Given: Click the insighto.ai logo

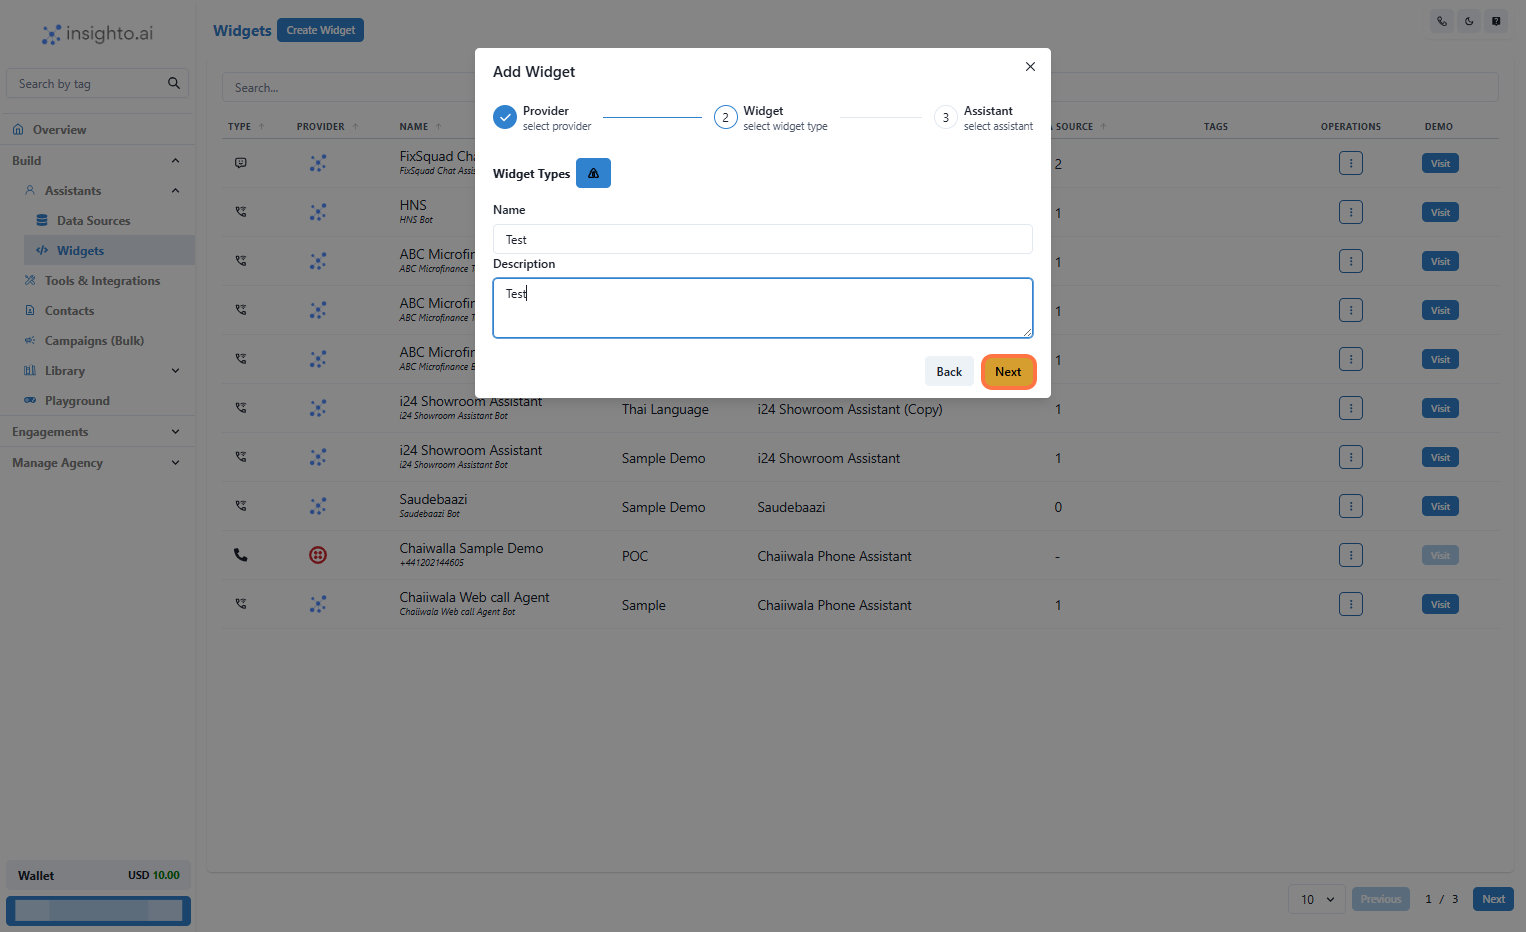Looking at the screenshot, I should pyautogui.click(x=97, y=34).
